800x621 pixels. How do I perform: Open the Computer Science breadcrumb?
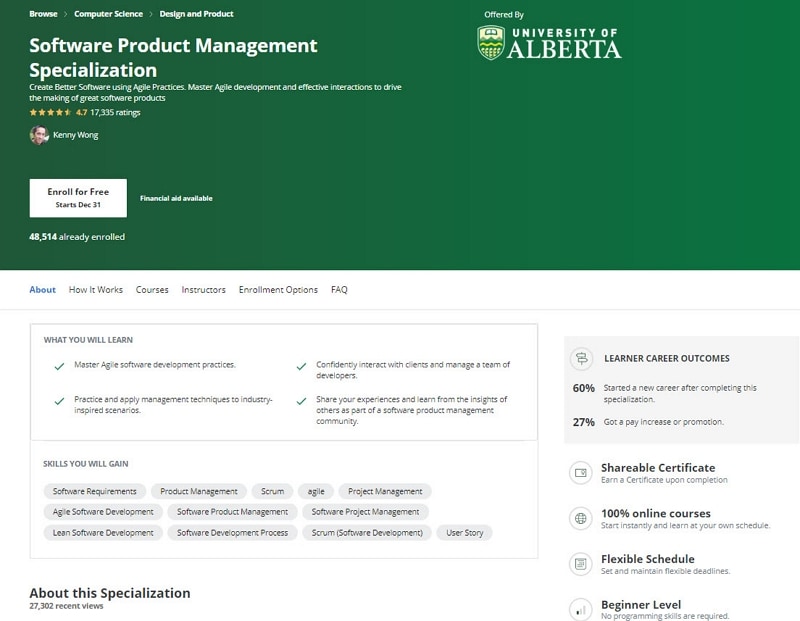coord(108,14)
